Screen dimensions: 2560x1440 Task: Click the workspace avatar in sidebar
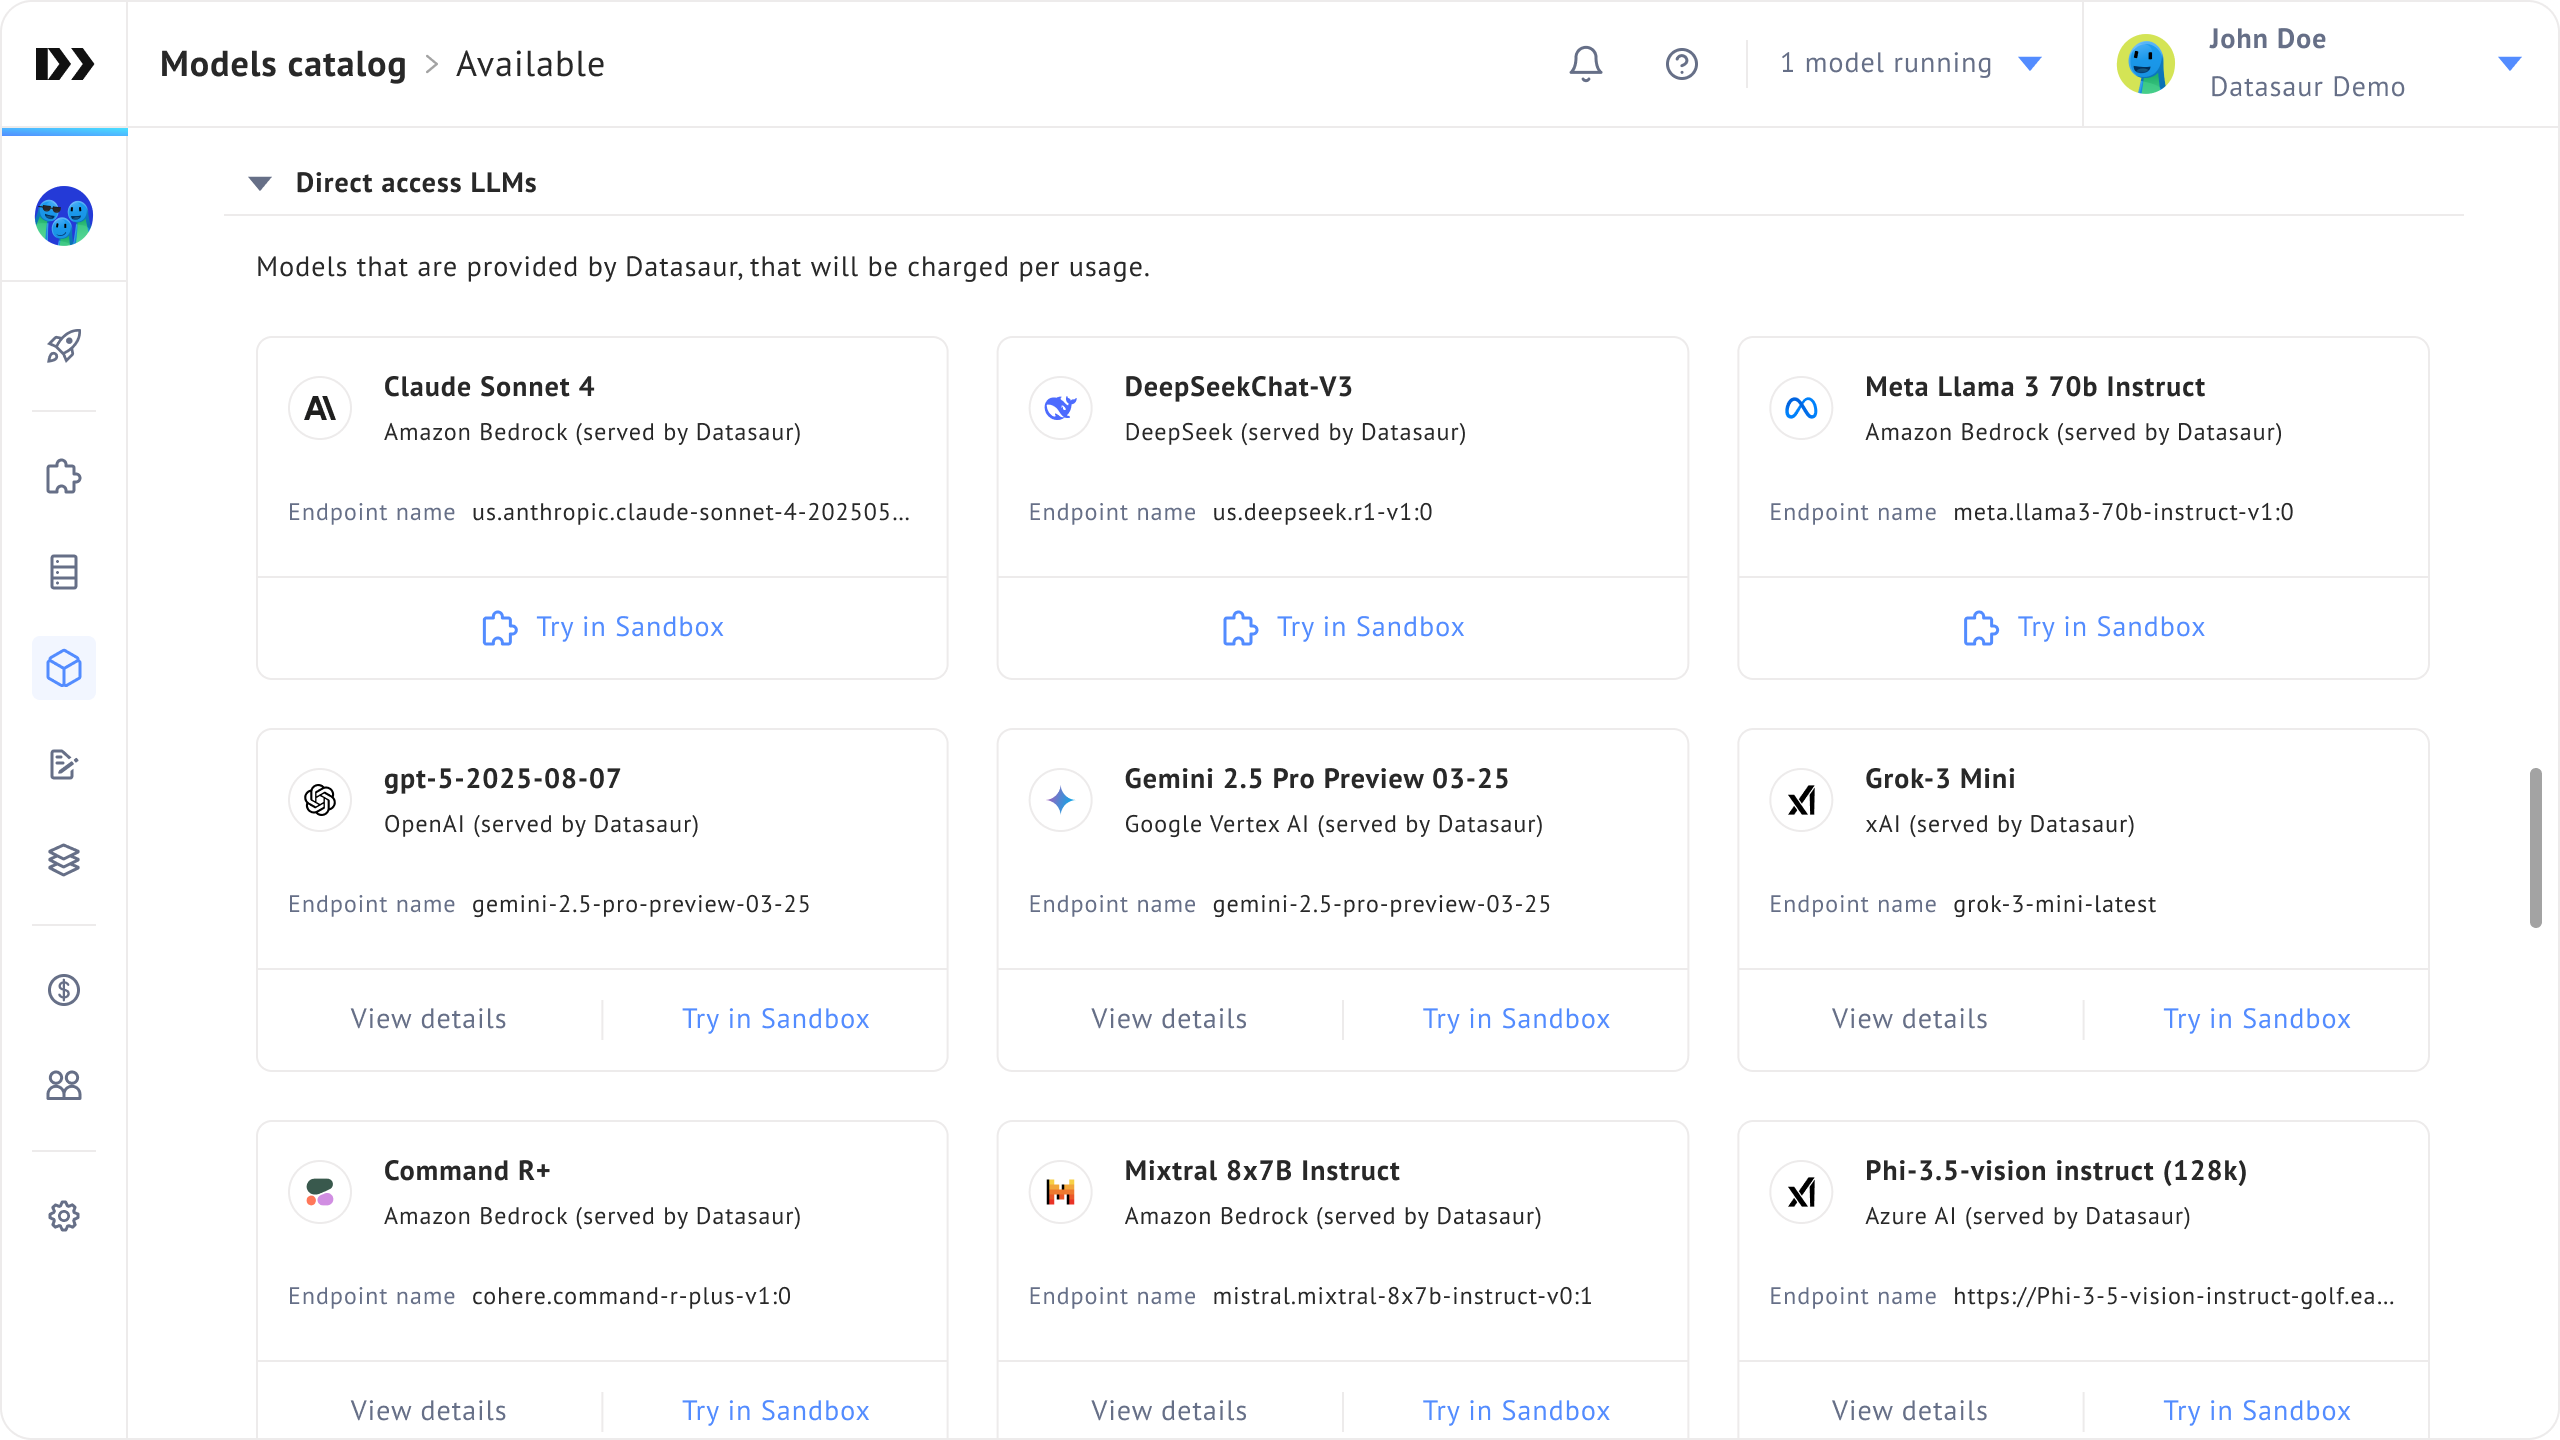(x=64, y=215)
